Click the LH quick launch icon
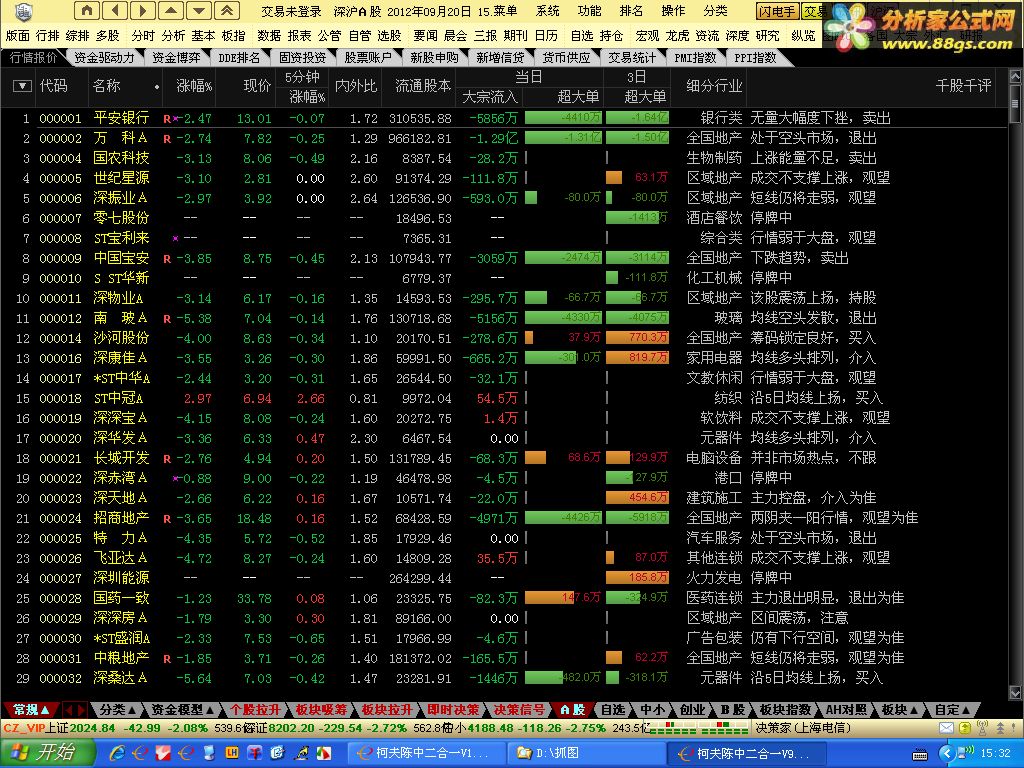This screenshot has height=768, width=1024. click(231, 753)
